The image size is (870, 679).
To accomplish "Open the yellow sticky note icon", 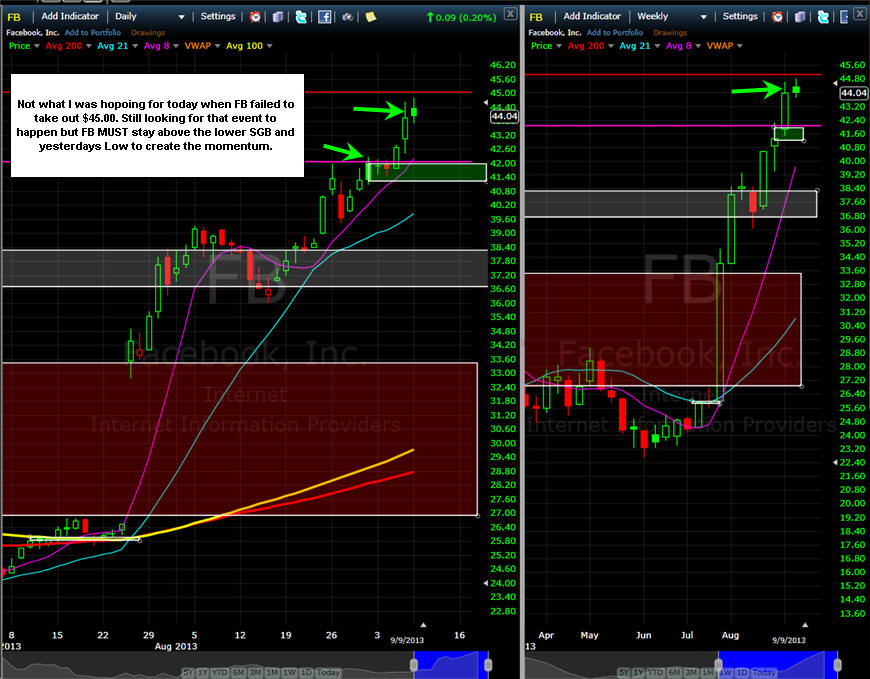I will 371,17.
